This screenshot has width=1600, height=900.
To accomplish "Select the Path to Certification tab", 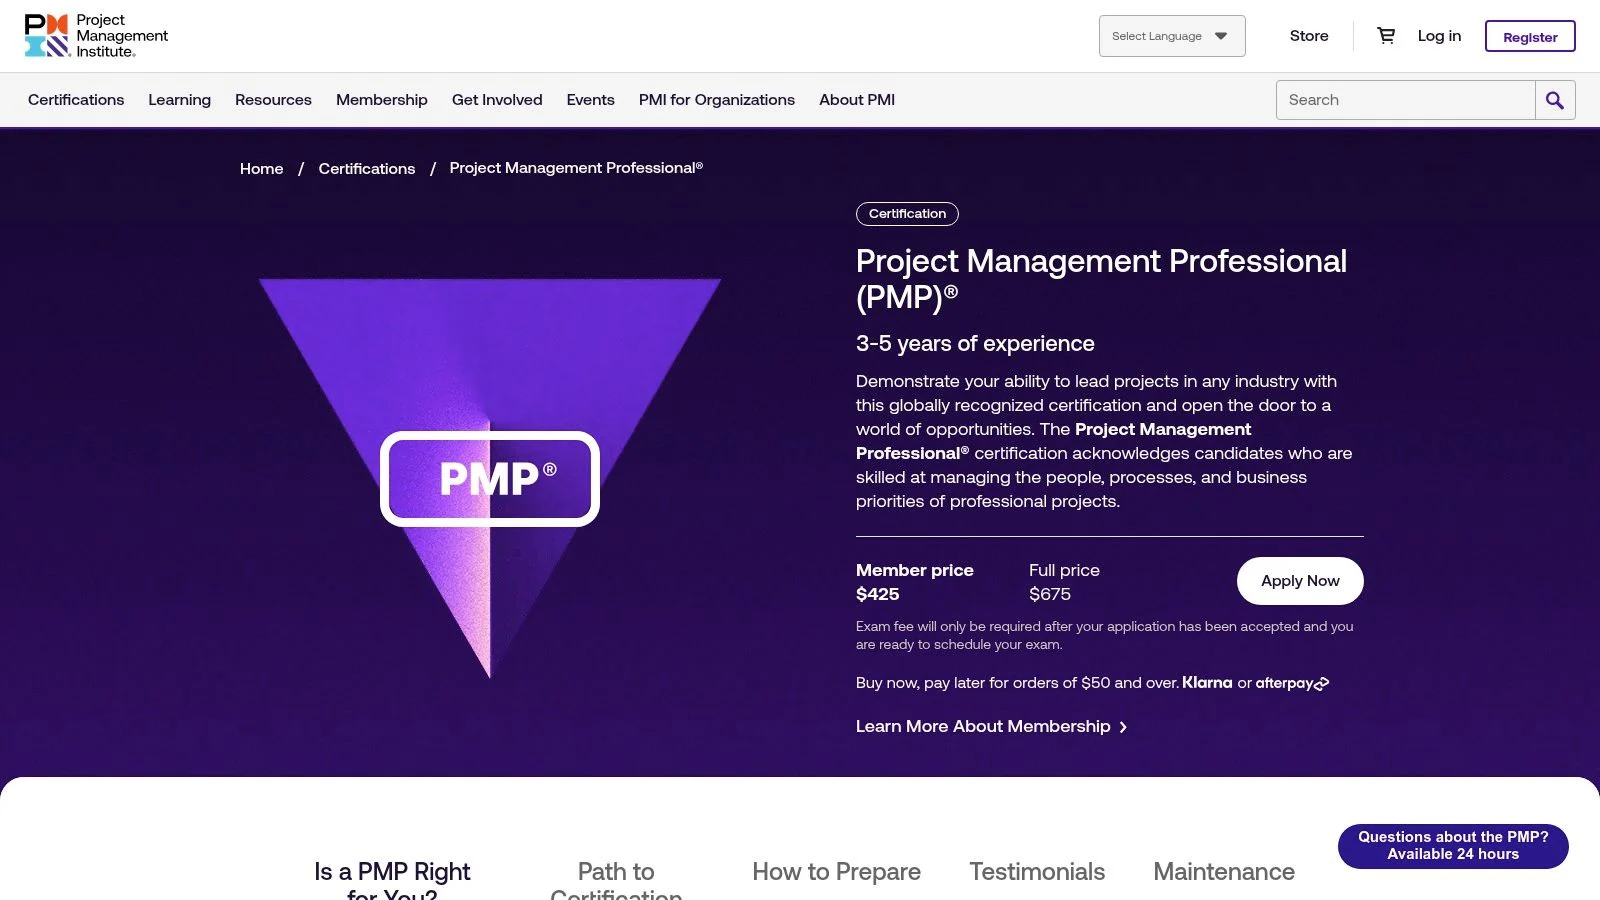I will (616, 880).
